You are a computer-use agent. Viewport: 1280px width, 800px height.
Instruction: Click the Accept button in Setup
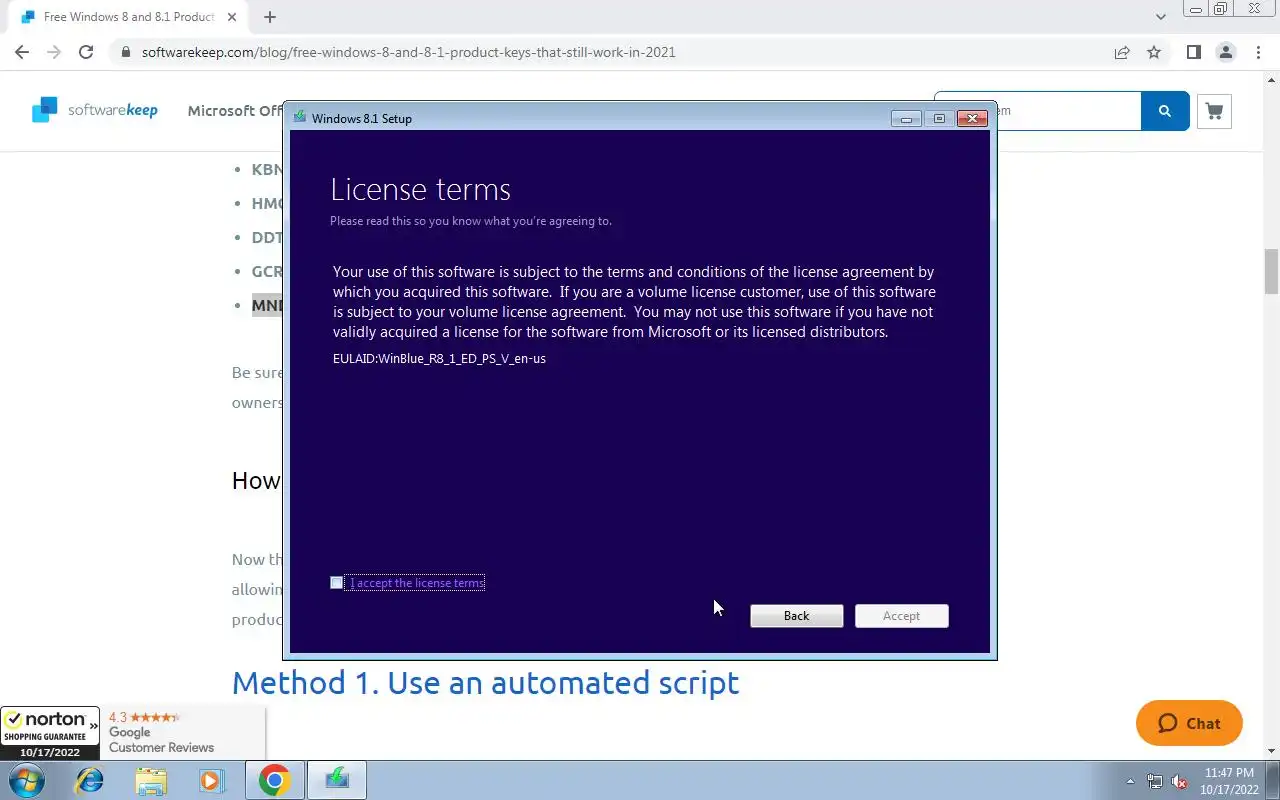click(x=901, y=616)
